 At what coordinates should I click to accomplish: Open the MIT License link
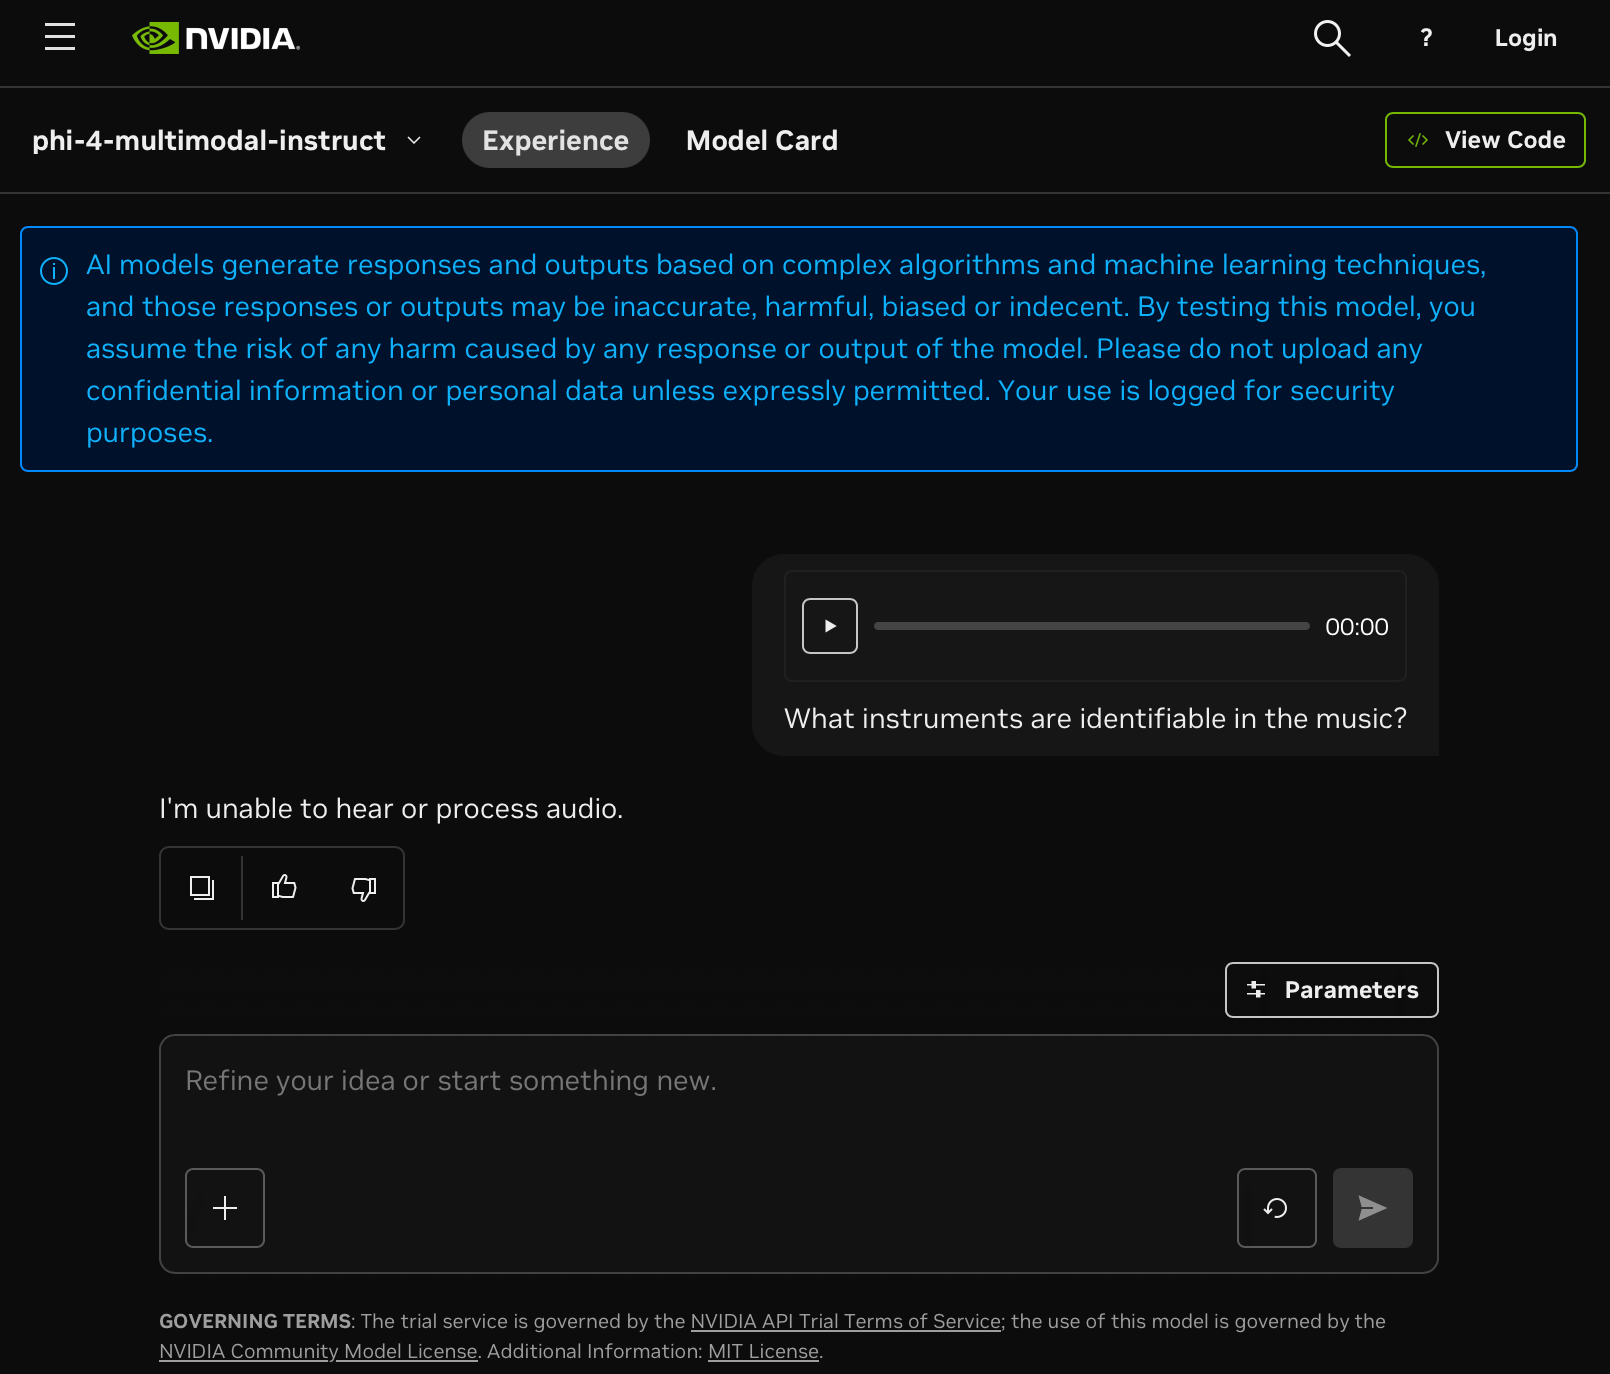[764, 1351]
